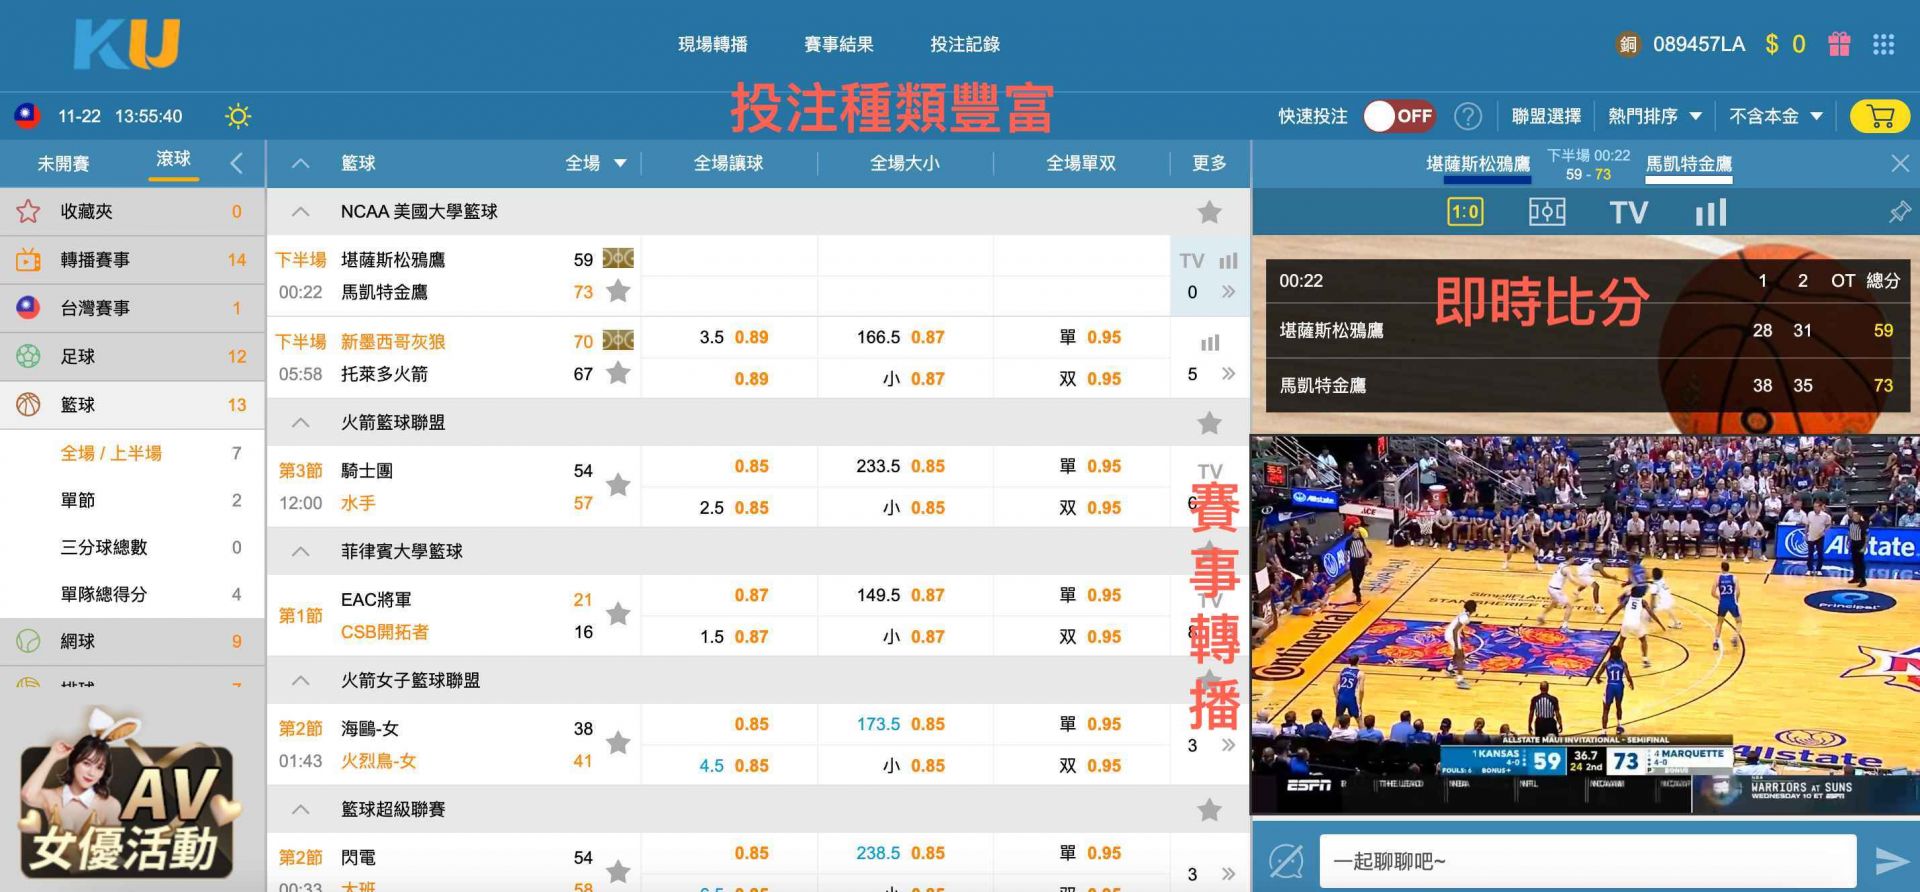The width and height of the screenshot is (1920, 892).
Task: Favorite the NCAA 美國大學籃球 league
Action: (1210, 211)
